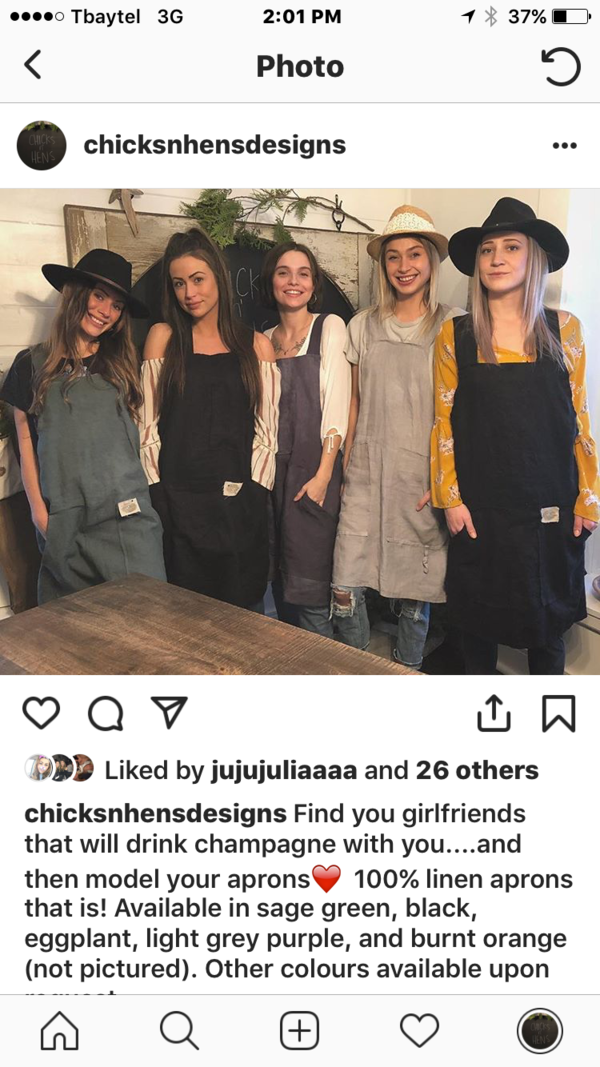Open the three-dot post options menu
The width and height of the screenshot is (600, 1067).
[x=565, y=146]
